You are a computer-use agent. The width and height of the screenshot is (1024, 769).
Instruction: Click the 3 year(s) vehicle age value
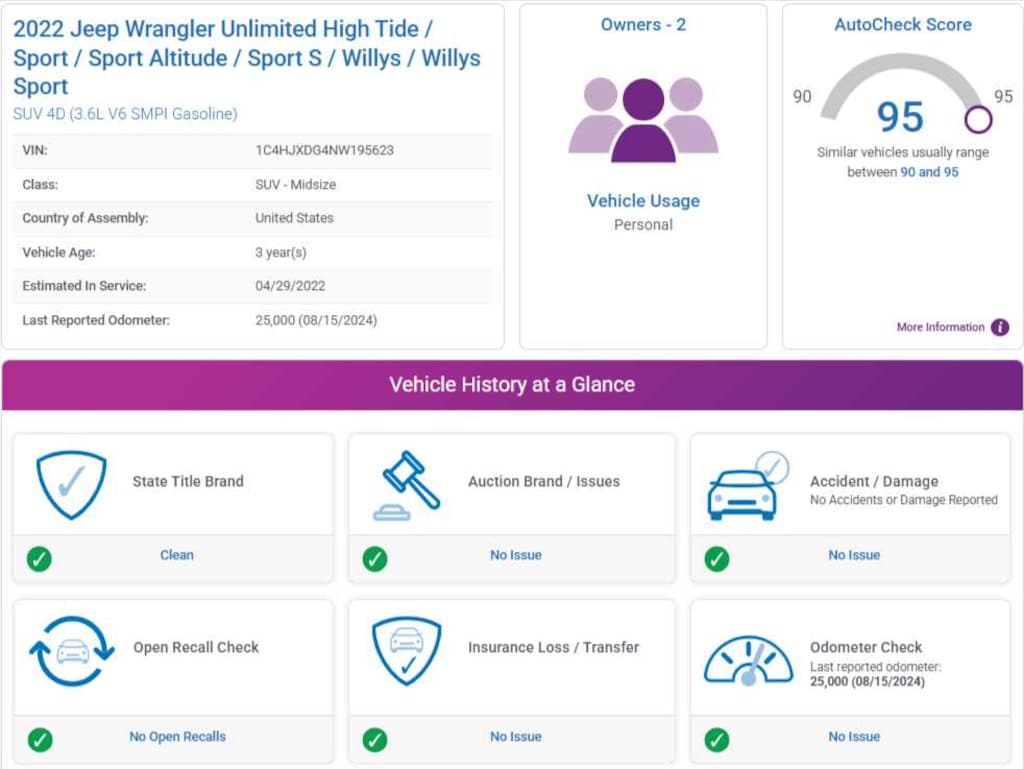(281, 253)
